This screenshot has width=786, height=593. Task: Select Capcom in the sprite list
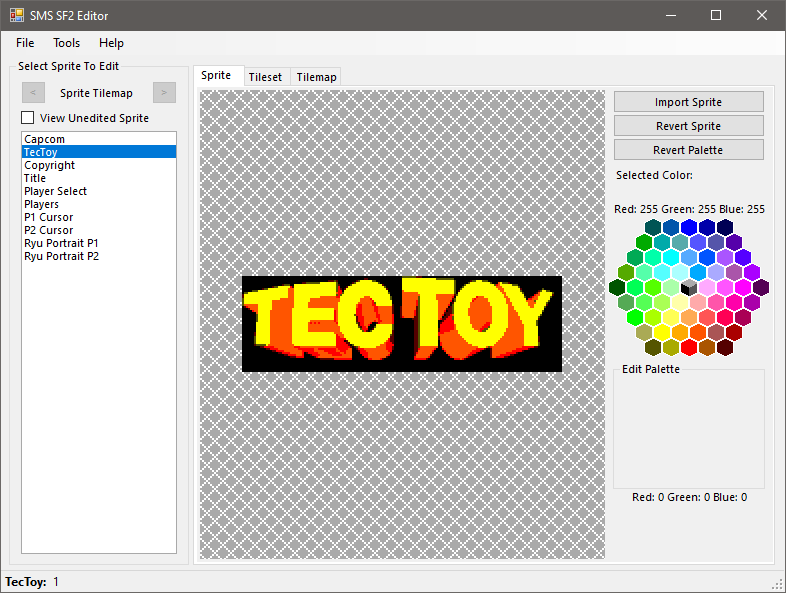coord(99,139)
